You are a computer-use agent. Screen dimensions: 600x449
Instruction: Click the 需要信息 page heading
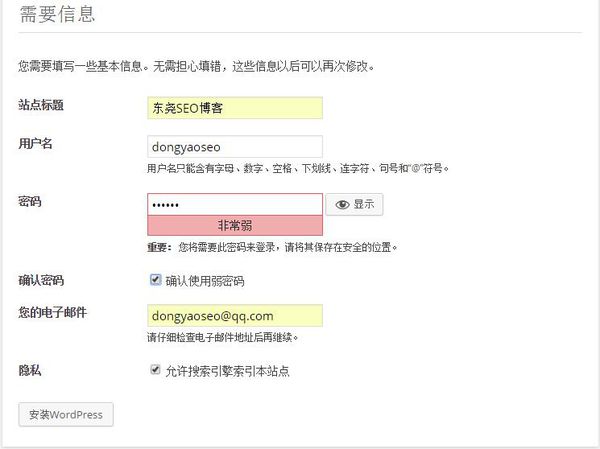point(57,14)
